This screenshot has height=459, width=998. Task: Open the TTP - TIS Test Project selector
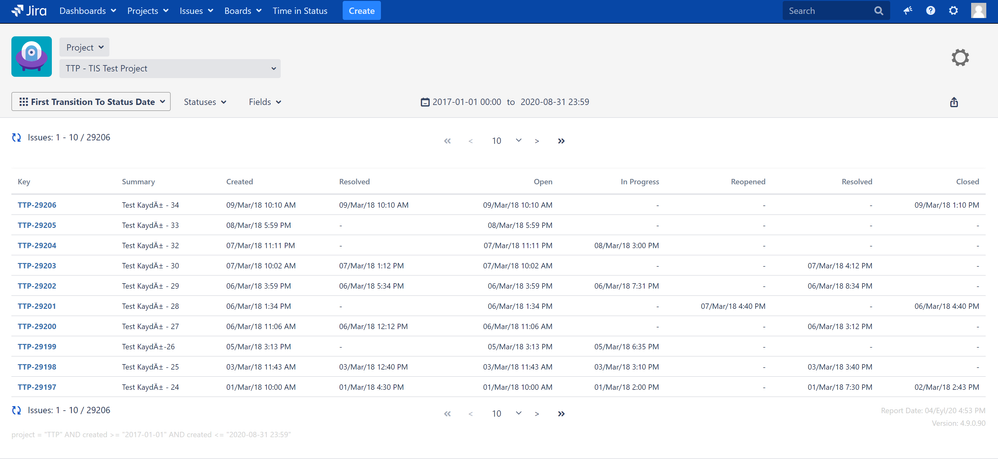[x=170, y=68]
